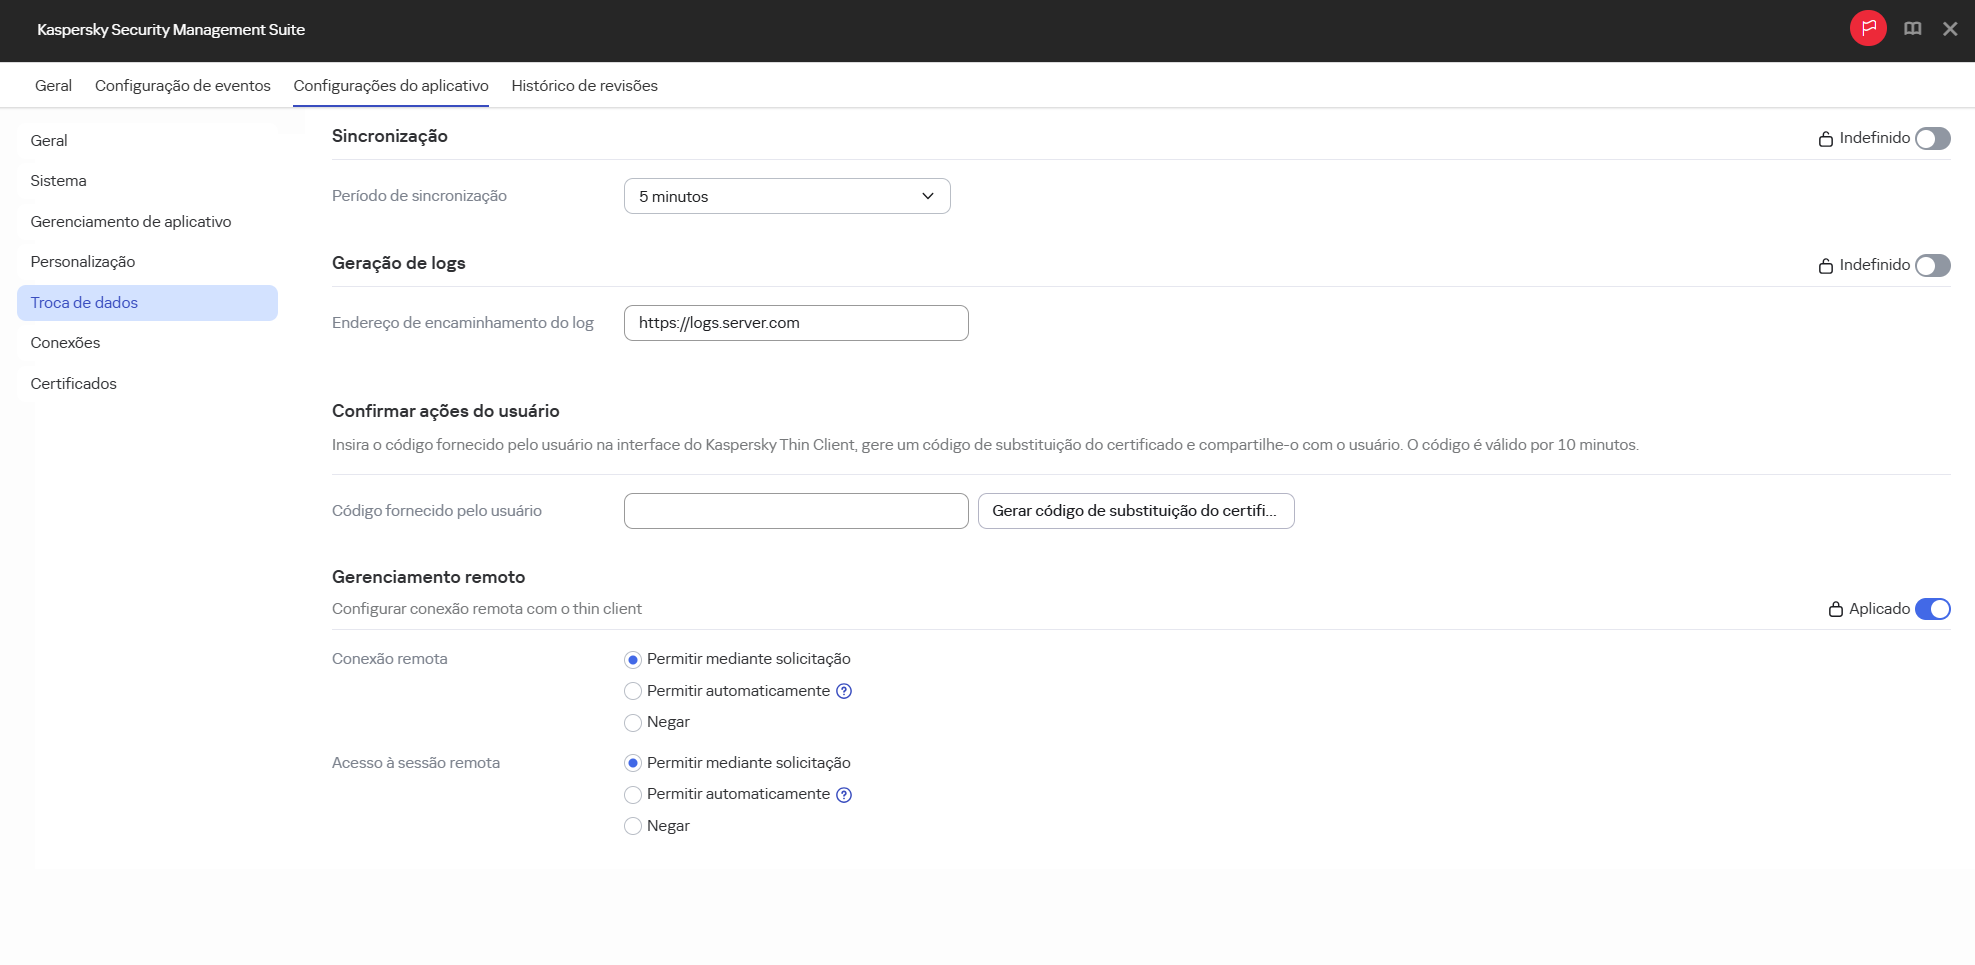Click the log forwarding address field
The image size is (1975, 965).
click(795, 322)
